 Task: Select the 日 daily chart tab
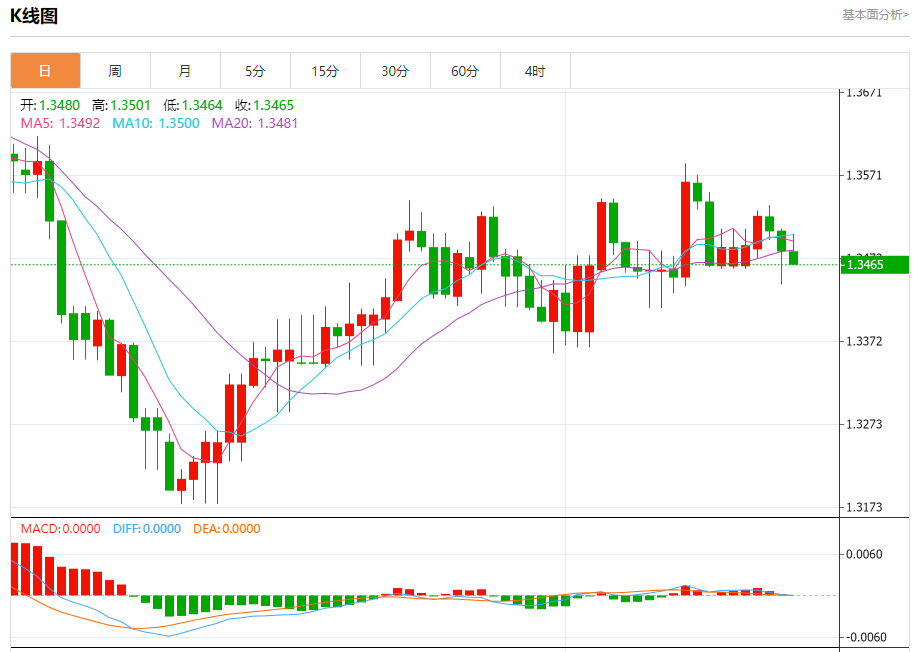[46, 71]
